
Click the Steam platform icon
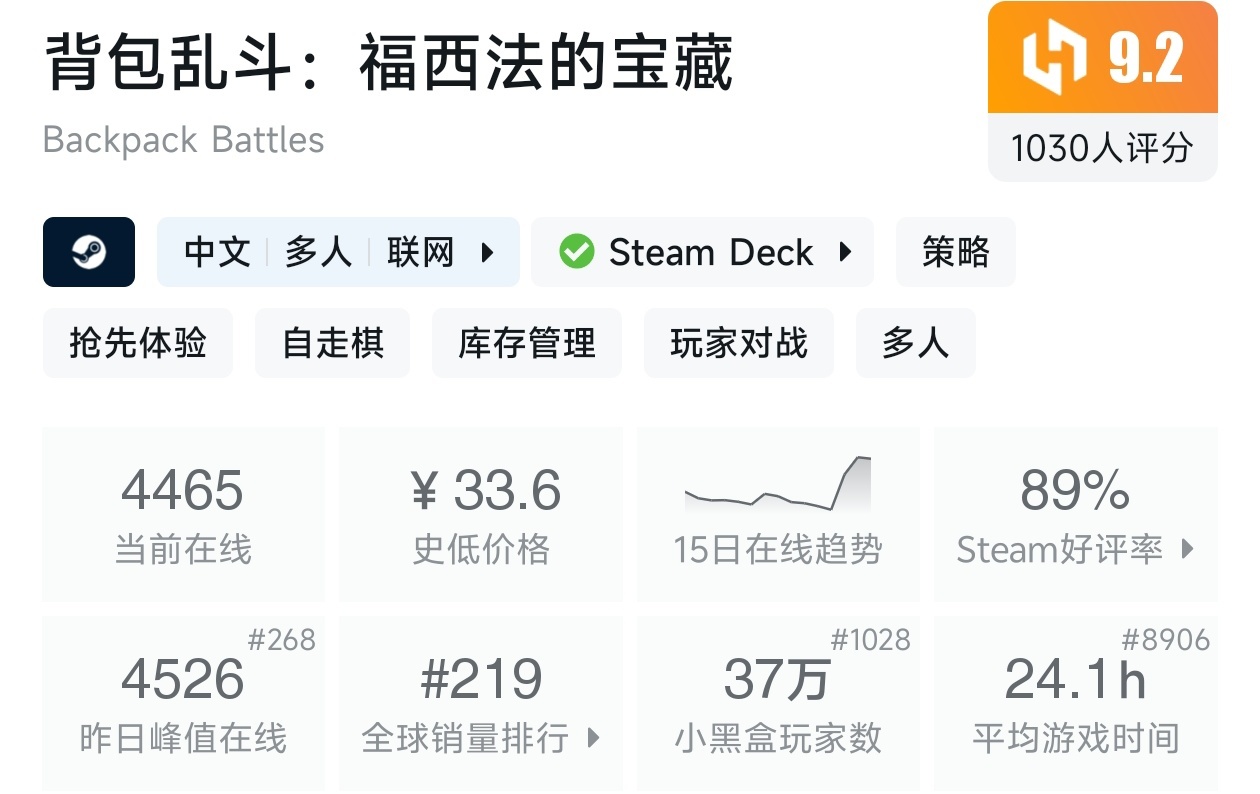click(89, 252)
